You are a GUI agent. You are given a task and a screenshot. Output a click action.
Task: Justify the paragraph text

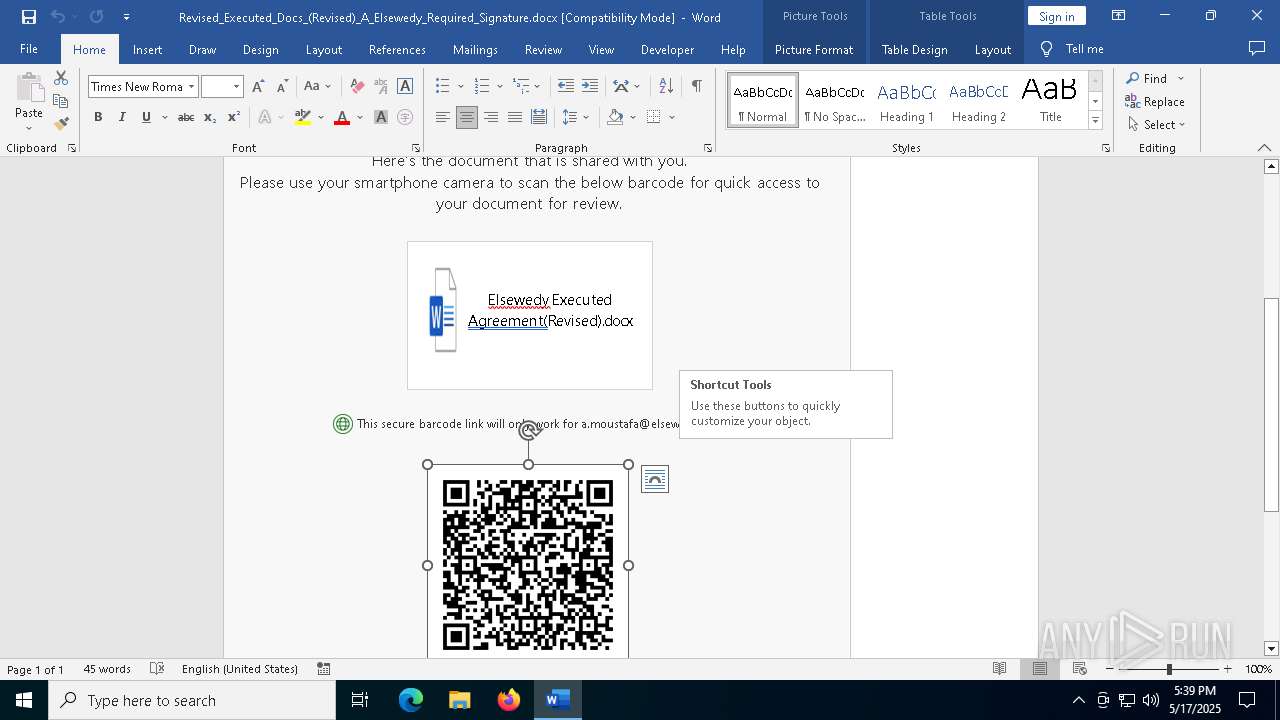click(514, 117)
